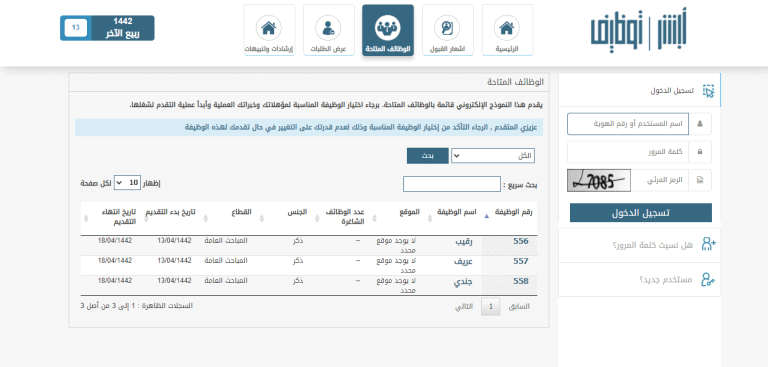Click job name عريف
The width and height of the screenshot is (768, 367).
tap(463, 261)
